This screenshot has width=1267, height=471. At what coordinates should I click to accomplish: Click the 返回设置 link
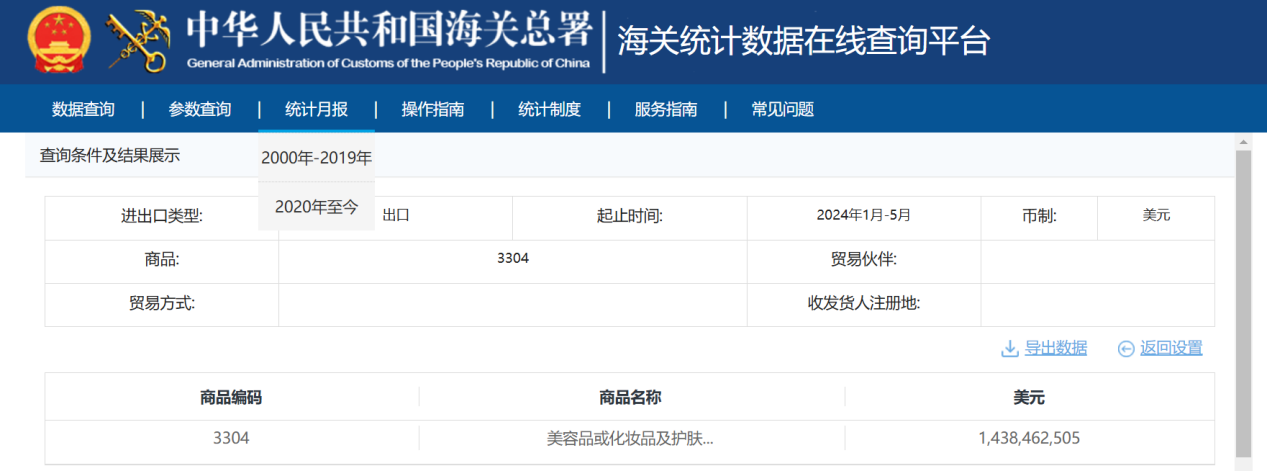(1171, 348)
